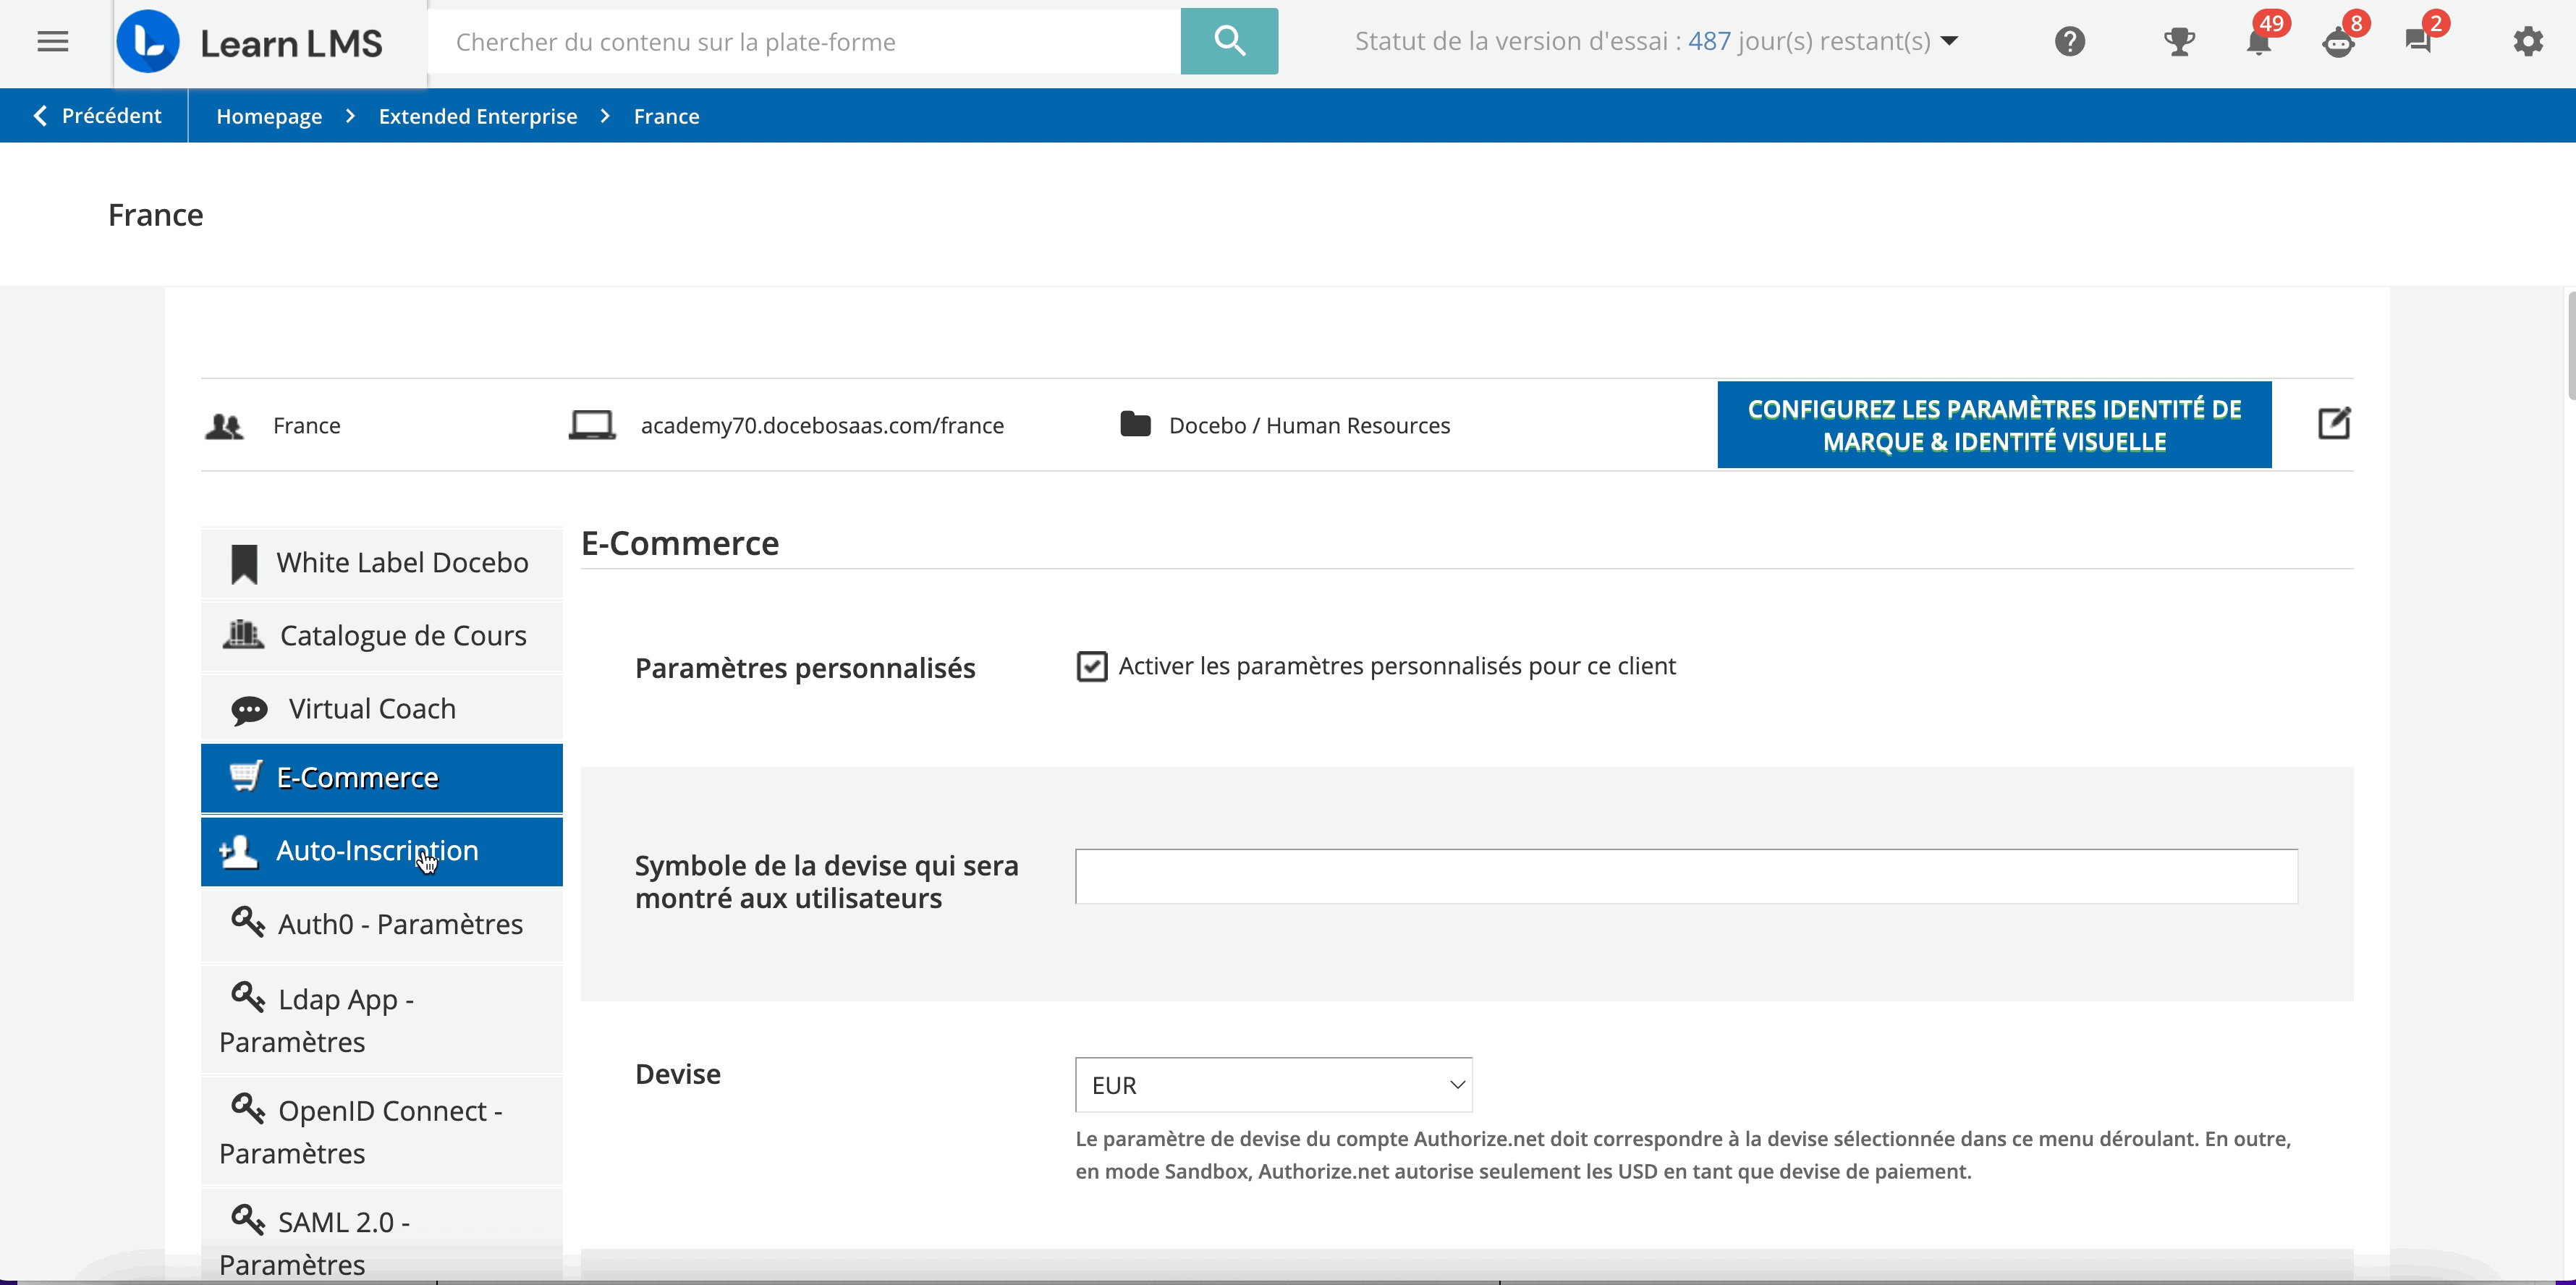Open SAML 2.0 - Paramètres tab
2576x1285 pixels.
(x=381, y=1236)
